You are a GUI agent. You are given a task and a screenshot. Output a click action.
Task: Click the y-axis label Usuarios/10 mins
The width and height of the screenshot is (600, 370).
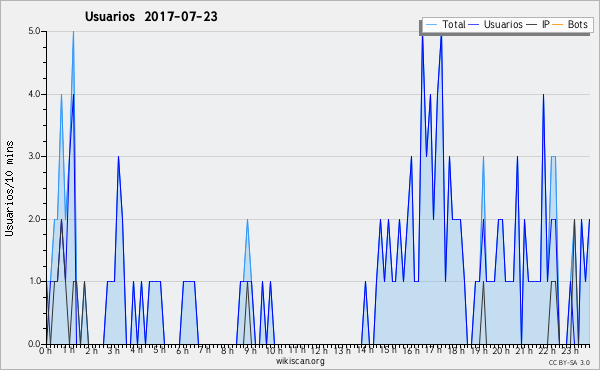point(9,189)
